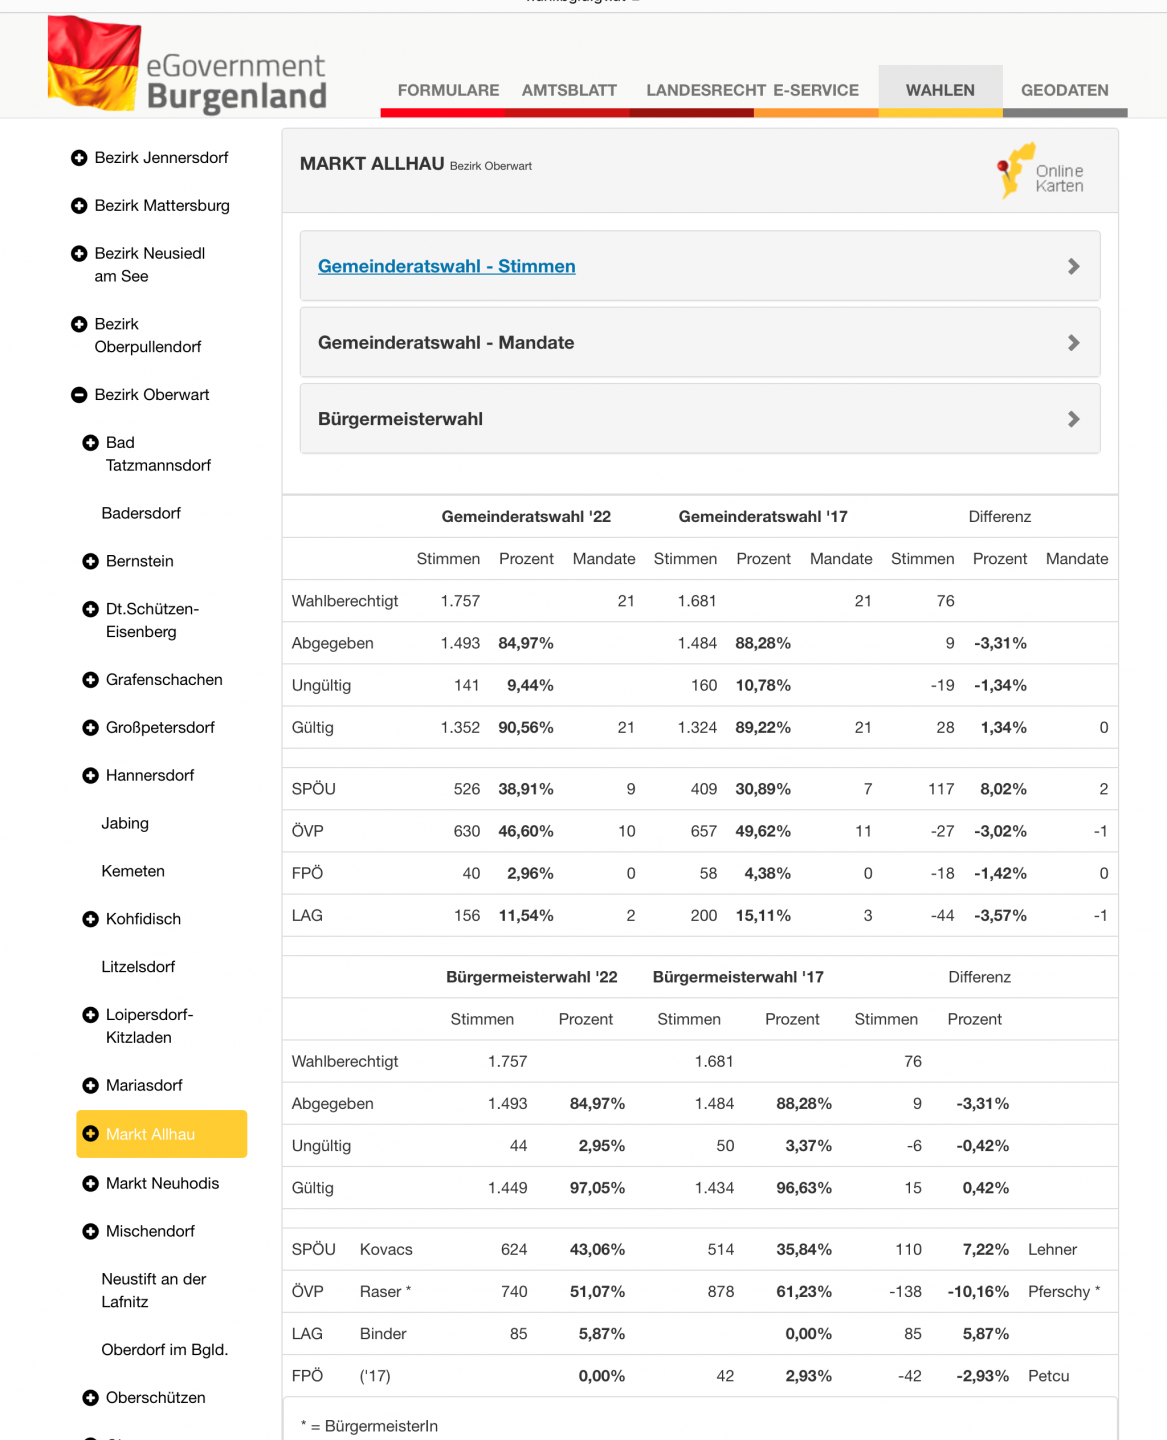The height and width of the screenshot is (1440, 1167).
Task: Open the GEODATEN tab
Action: pos(1064,90)
